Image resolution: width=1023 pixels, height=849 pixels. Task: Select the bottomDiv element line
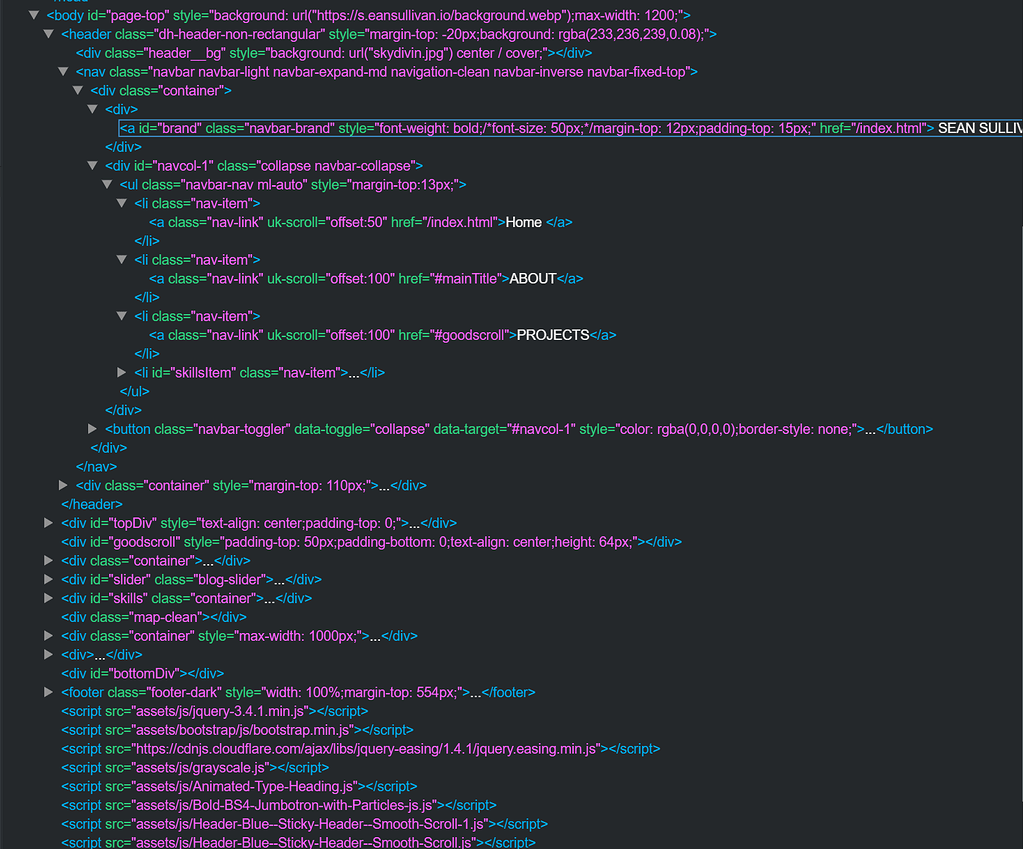142,673
